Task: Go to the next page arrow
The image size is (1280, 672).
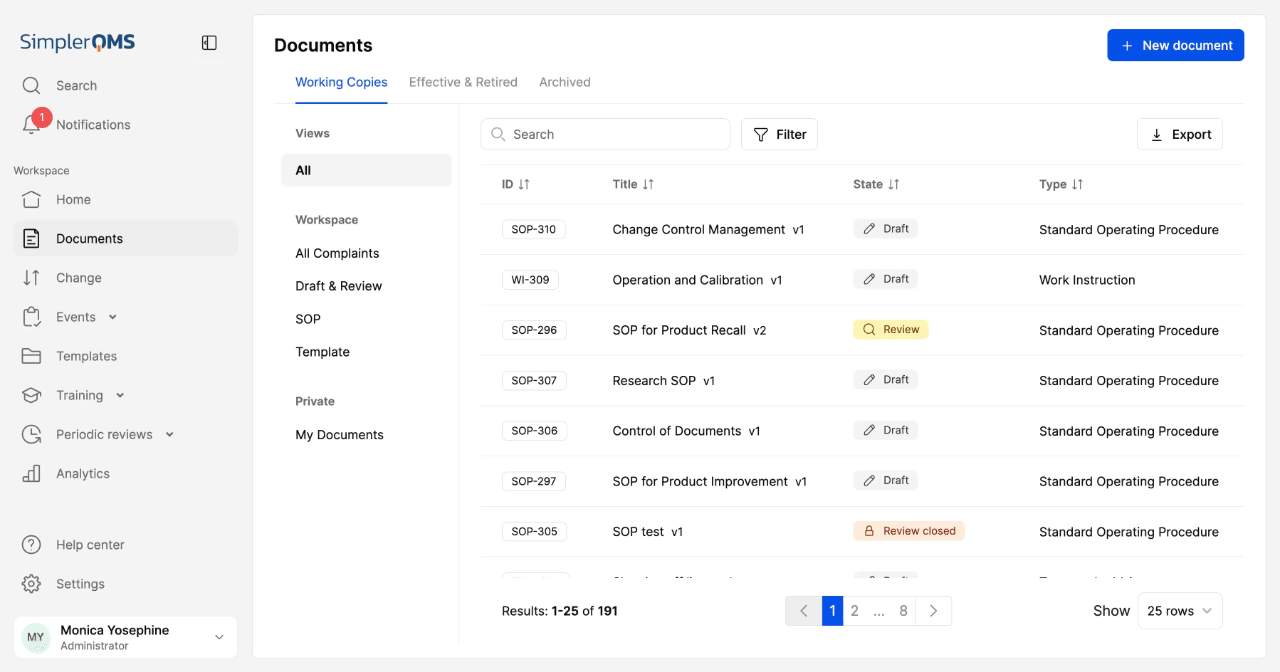Action: pos(933,611)
